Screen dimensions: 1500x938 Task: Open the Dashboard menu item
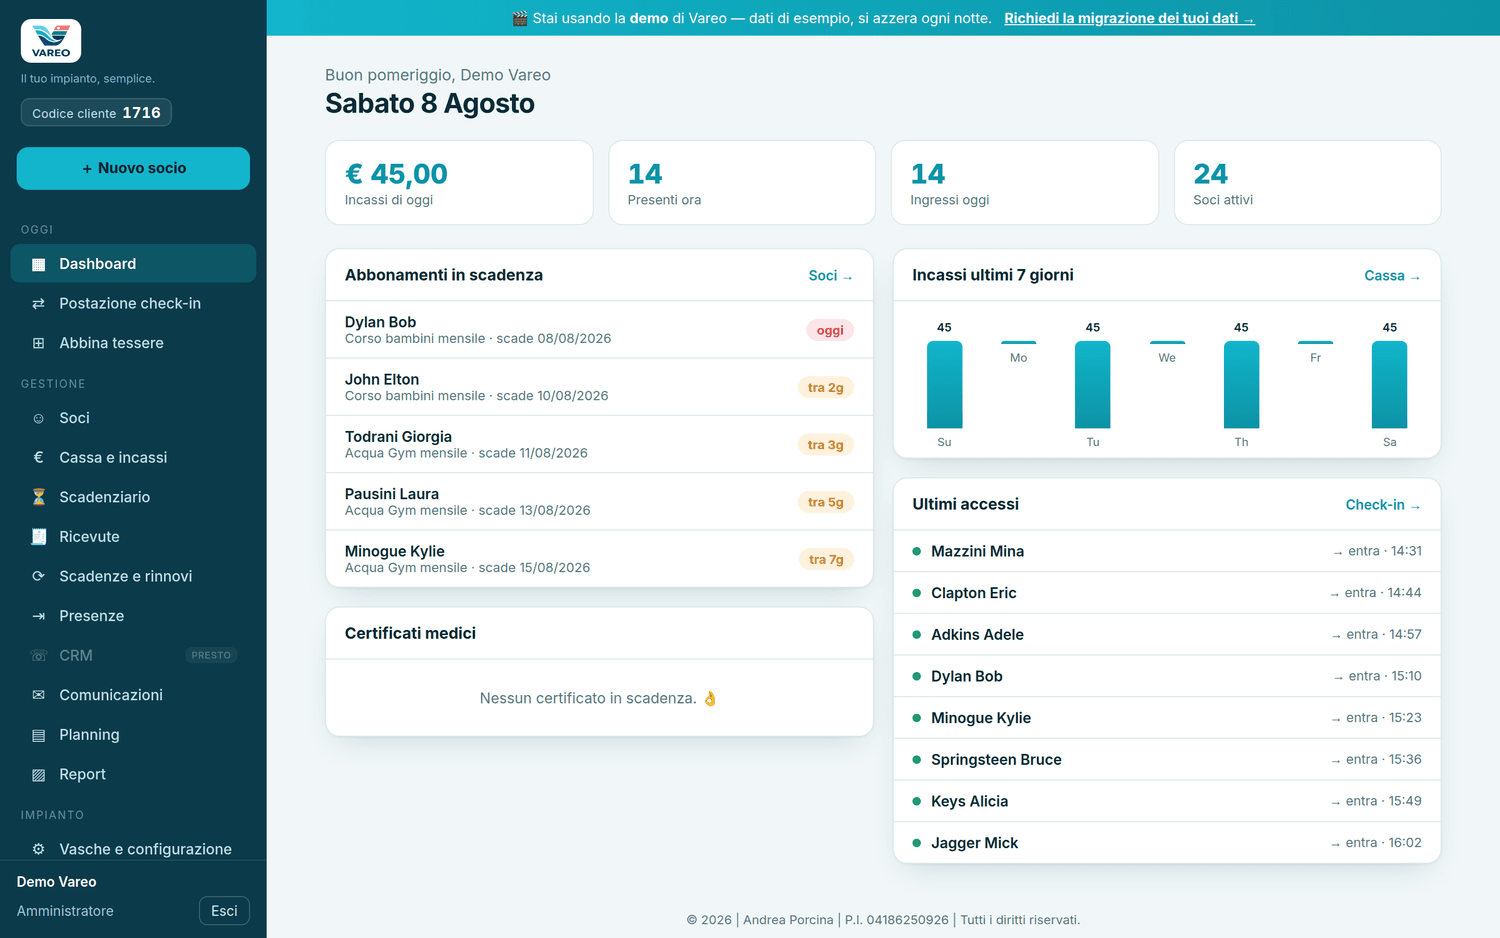click(x=133, y=264)
